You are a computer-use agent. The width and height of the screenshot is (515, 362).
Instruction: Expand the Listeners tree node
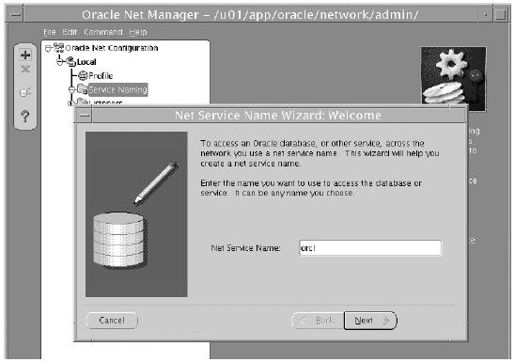pyautogui.click(x=70, y=103)
